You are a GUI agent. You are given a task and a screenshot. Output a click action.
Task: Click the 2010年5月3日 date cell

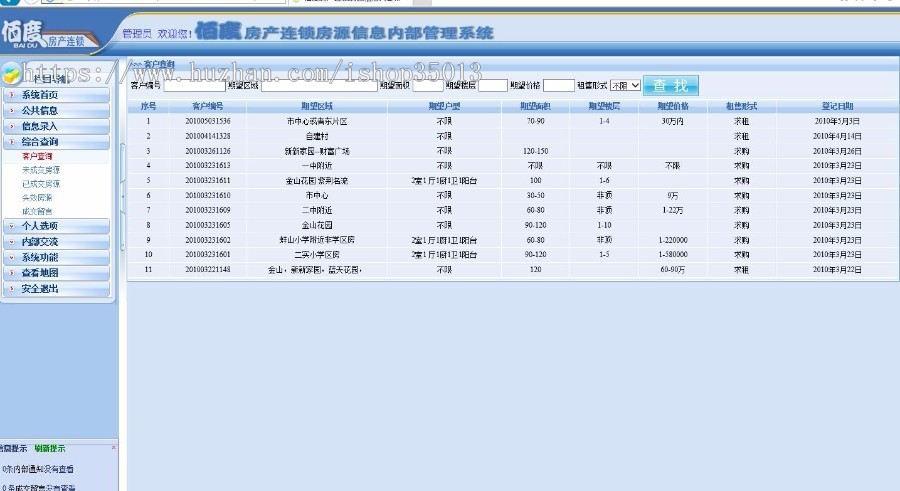(837, 121)
